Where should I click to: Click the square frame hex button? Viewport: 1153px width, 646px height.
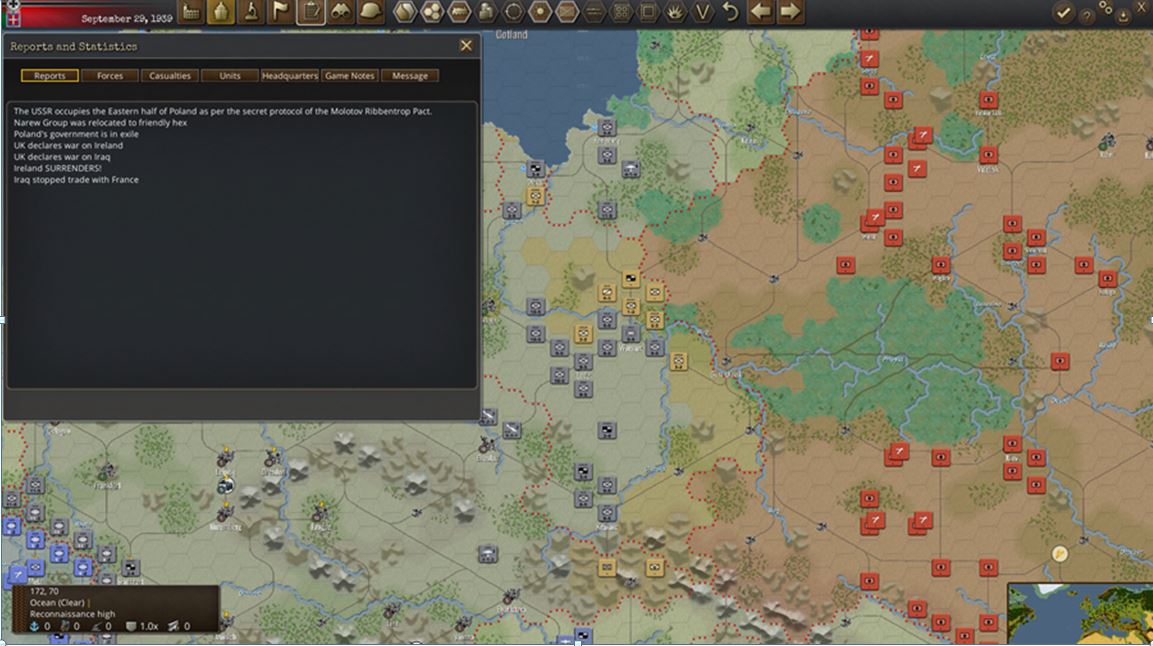(648, 12)
